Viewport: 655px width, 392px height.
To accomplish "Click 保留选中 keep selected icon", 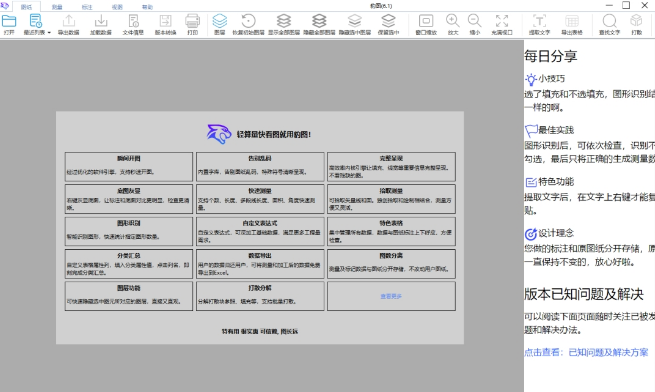I will click(388, 21).
